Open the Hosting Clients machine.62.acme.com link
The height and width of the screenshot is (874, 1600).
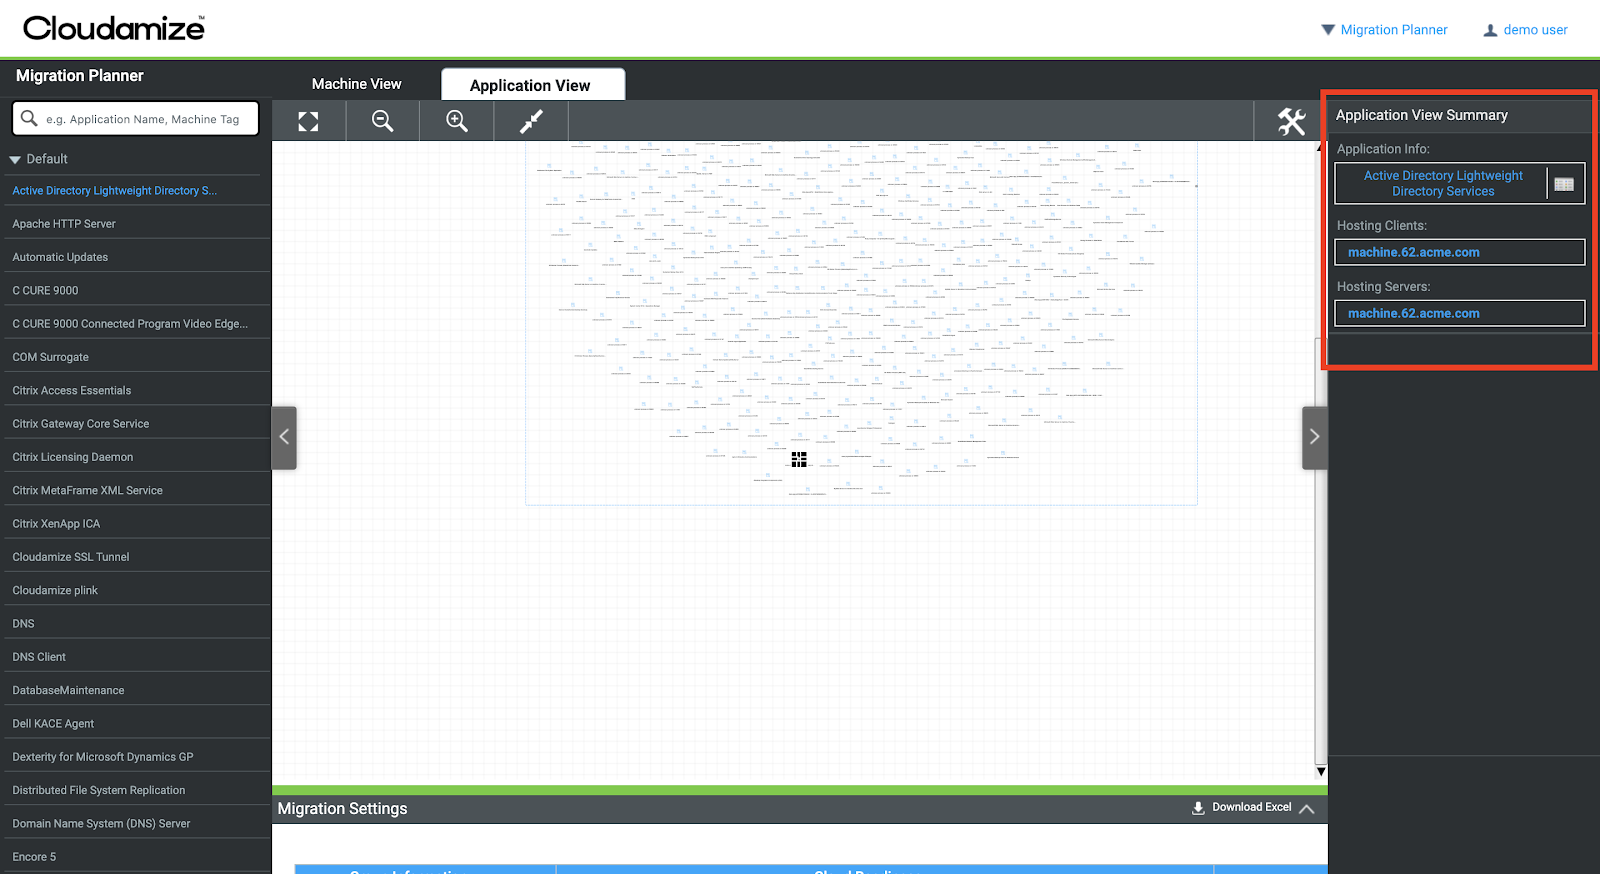point(1413,252)
